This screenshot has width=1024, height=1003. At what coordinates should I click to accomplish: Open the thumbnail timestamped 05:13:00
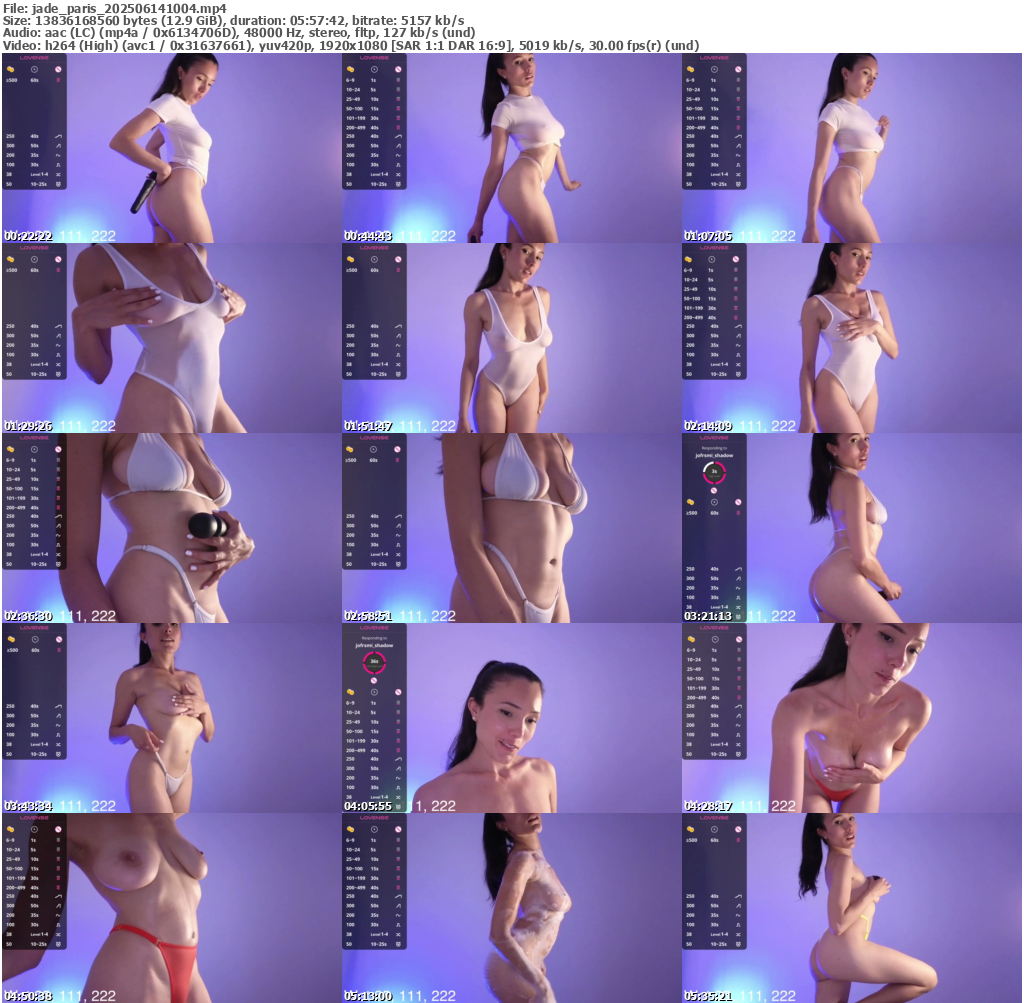coord(511,908)
